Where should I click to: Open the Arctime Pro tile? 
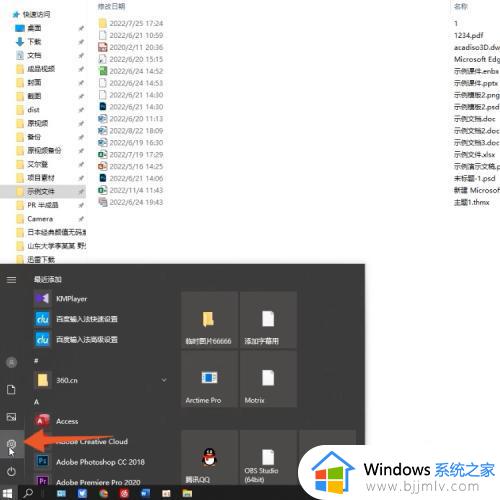click(209, 379)
